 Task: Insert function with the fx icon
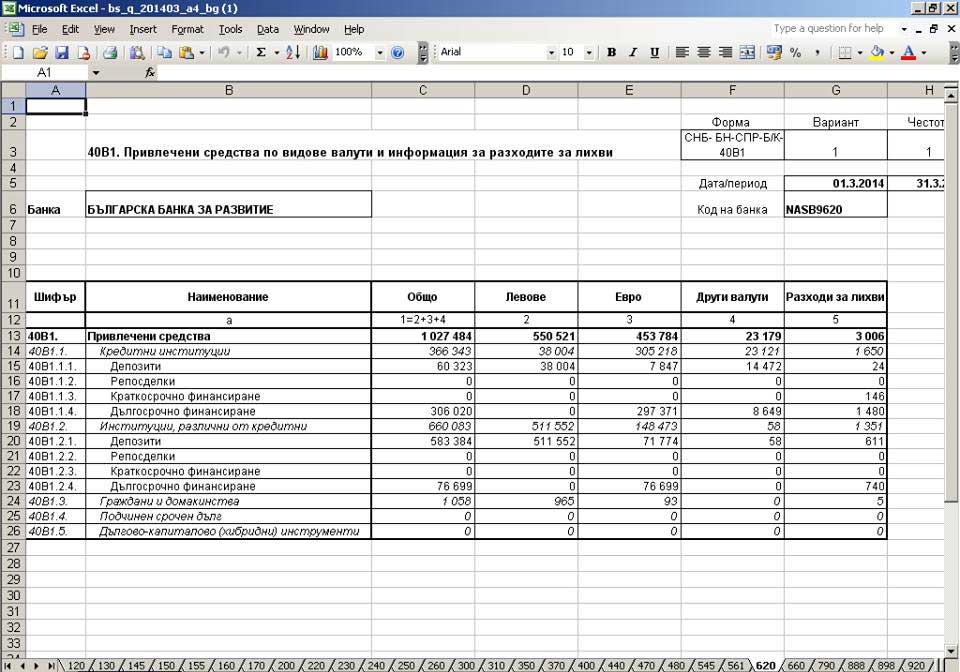pyautogui.click(x=150, y=73)
